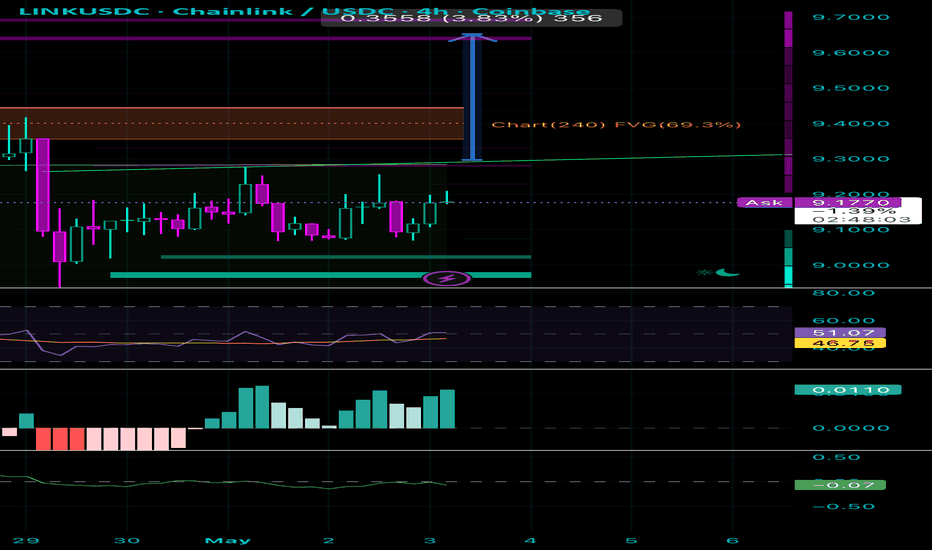
Task: Select the large magenta bearish candle
Action: 43,185
